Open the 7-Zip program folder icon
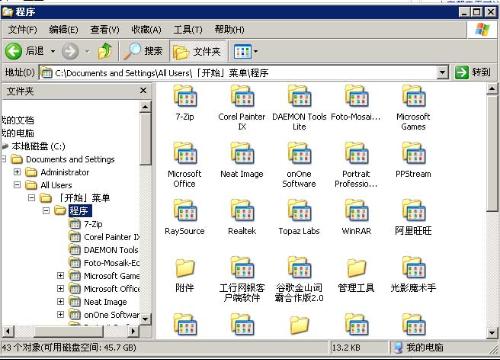This screenshot has width=500, height=360. pyautogui.click(x=185, y=96)
